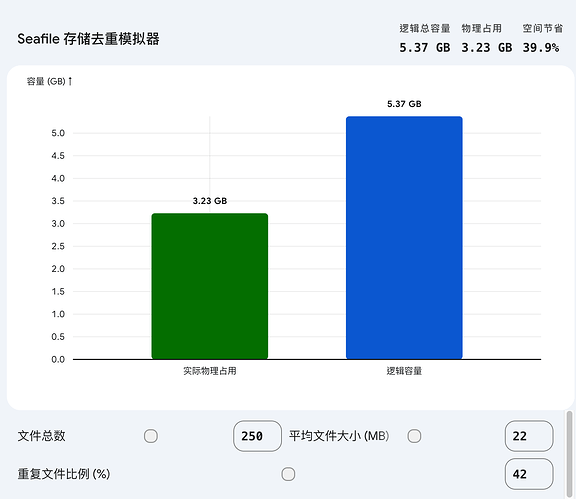The height and width of the screenshot is (499, 576).
Task: Click the green 实际物理占用 bar
Action: pos(210,286)
